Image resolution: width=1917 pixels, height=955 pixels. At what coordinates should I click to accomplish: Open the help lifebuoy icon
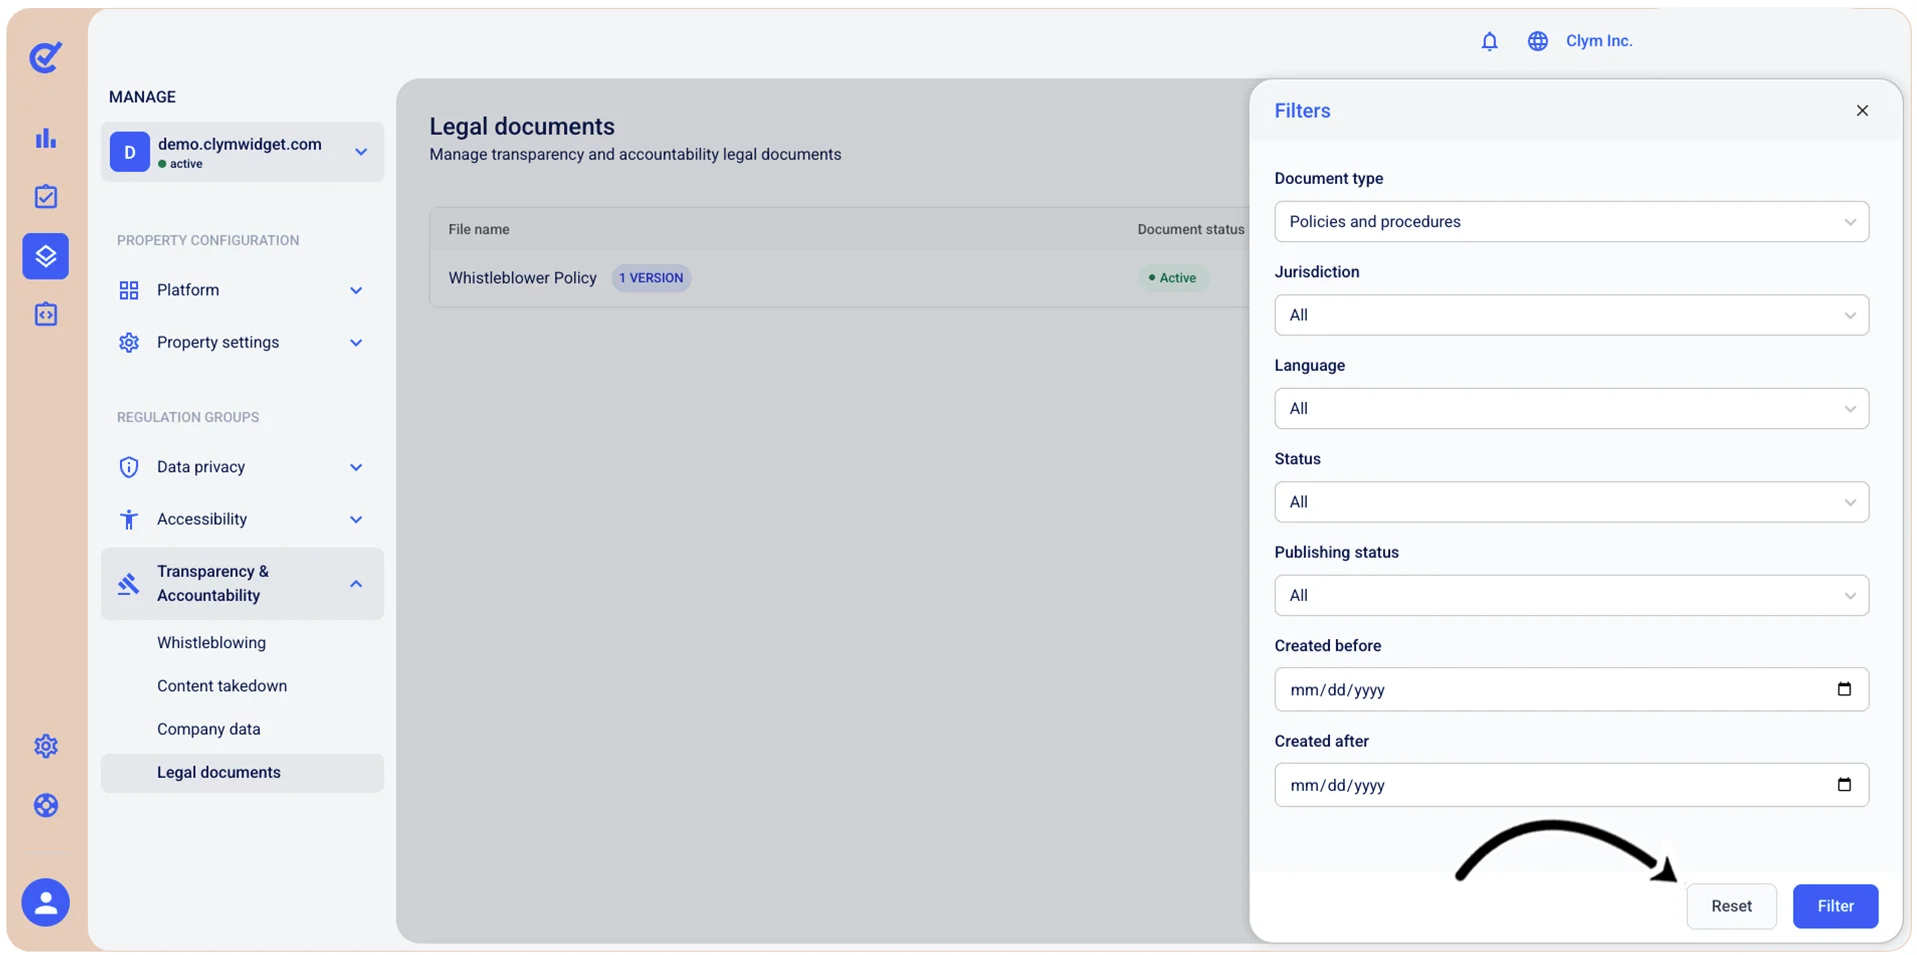(45, 805)
